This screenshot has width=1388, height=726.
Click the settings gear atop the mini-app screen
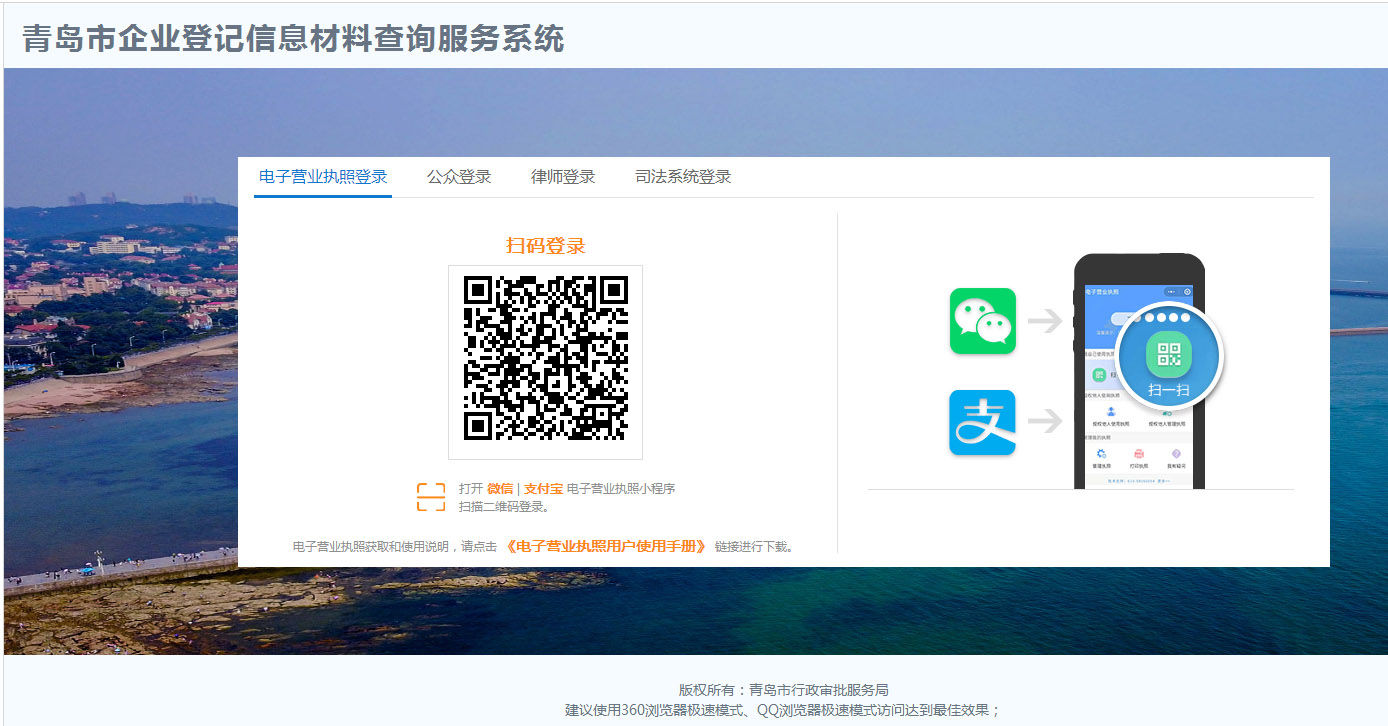coord(1187,292)
